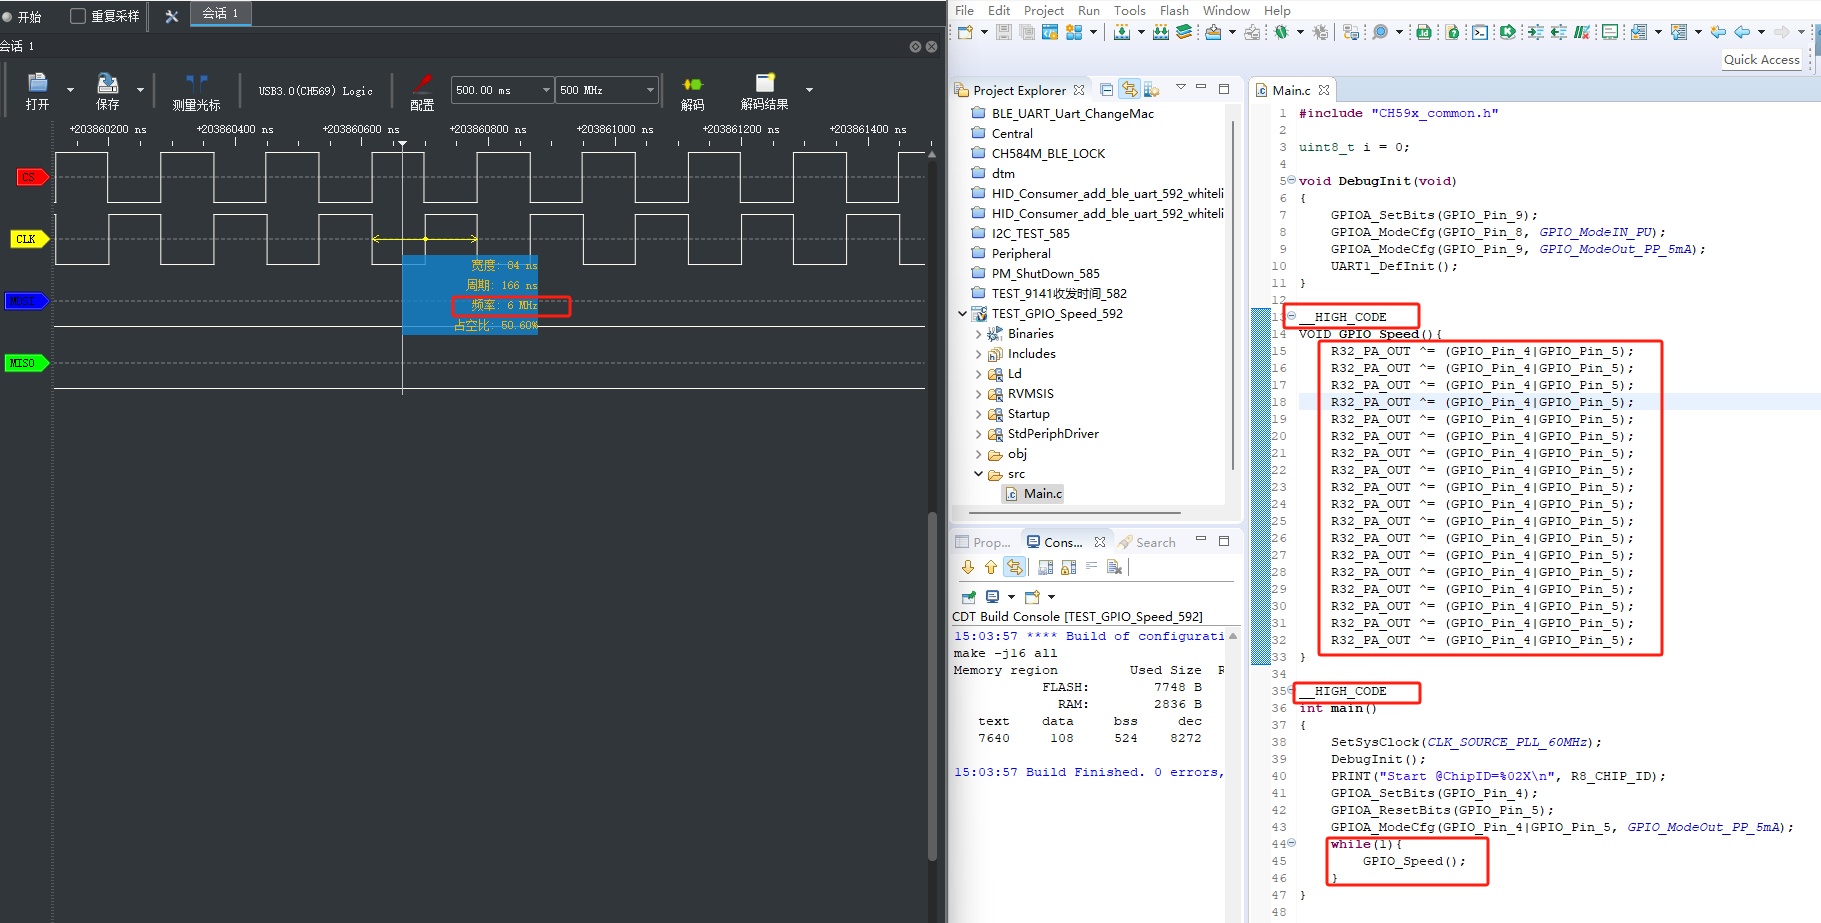
Task: Click the yellow CLK channel label
Action: [x=30, y=239]
